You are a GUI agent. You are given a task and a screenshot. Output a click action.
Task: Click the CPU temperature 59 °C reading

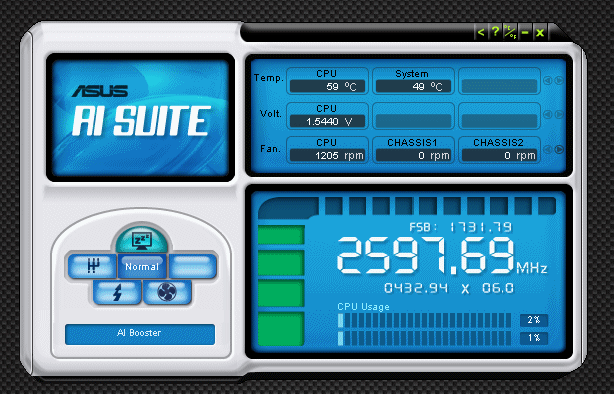327,87
